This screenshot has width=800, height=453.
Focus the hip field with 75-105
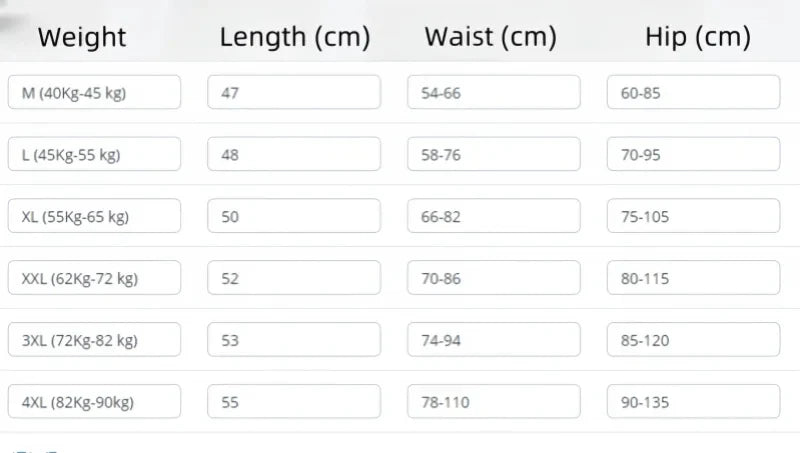tap(693, 217)
